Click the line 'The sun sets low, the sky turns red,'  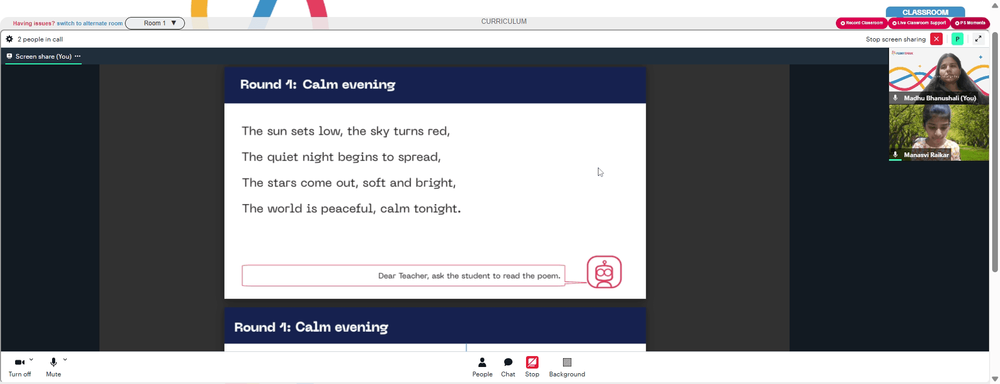346,131
